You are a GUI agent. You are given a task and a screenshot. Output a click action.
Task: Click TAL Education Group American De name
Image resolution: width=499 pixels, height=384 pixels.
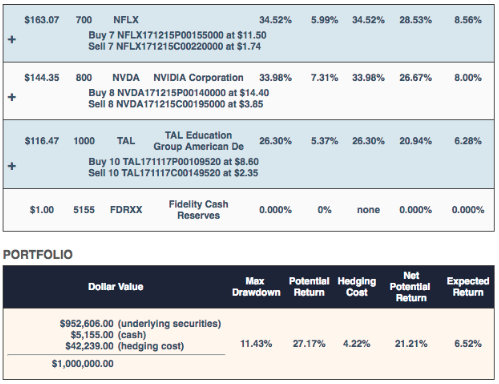pyautogui.click(x=198, y=141)
